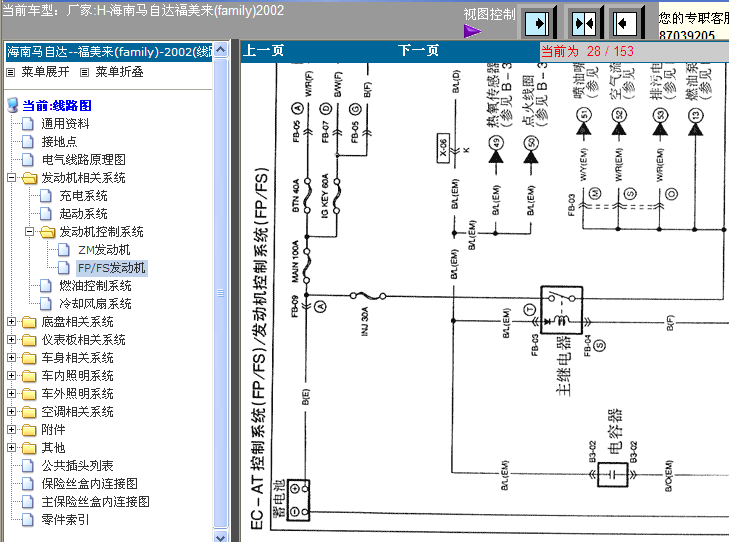Click the folder icon of 车身相关系统
The width and height of the screenshot is (729, 542).
coord(29,358)
